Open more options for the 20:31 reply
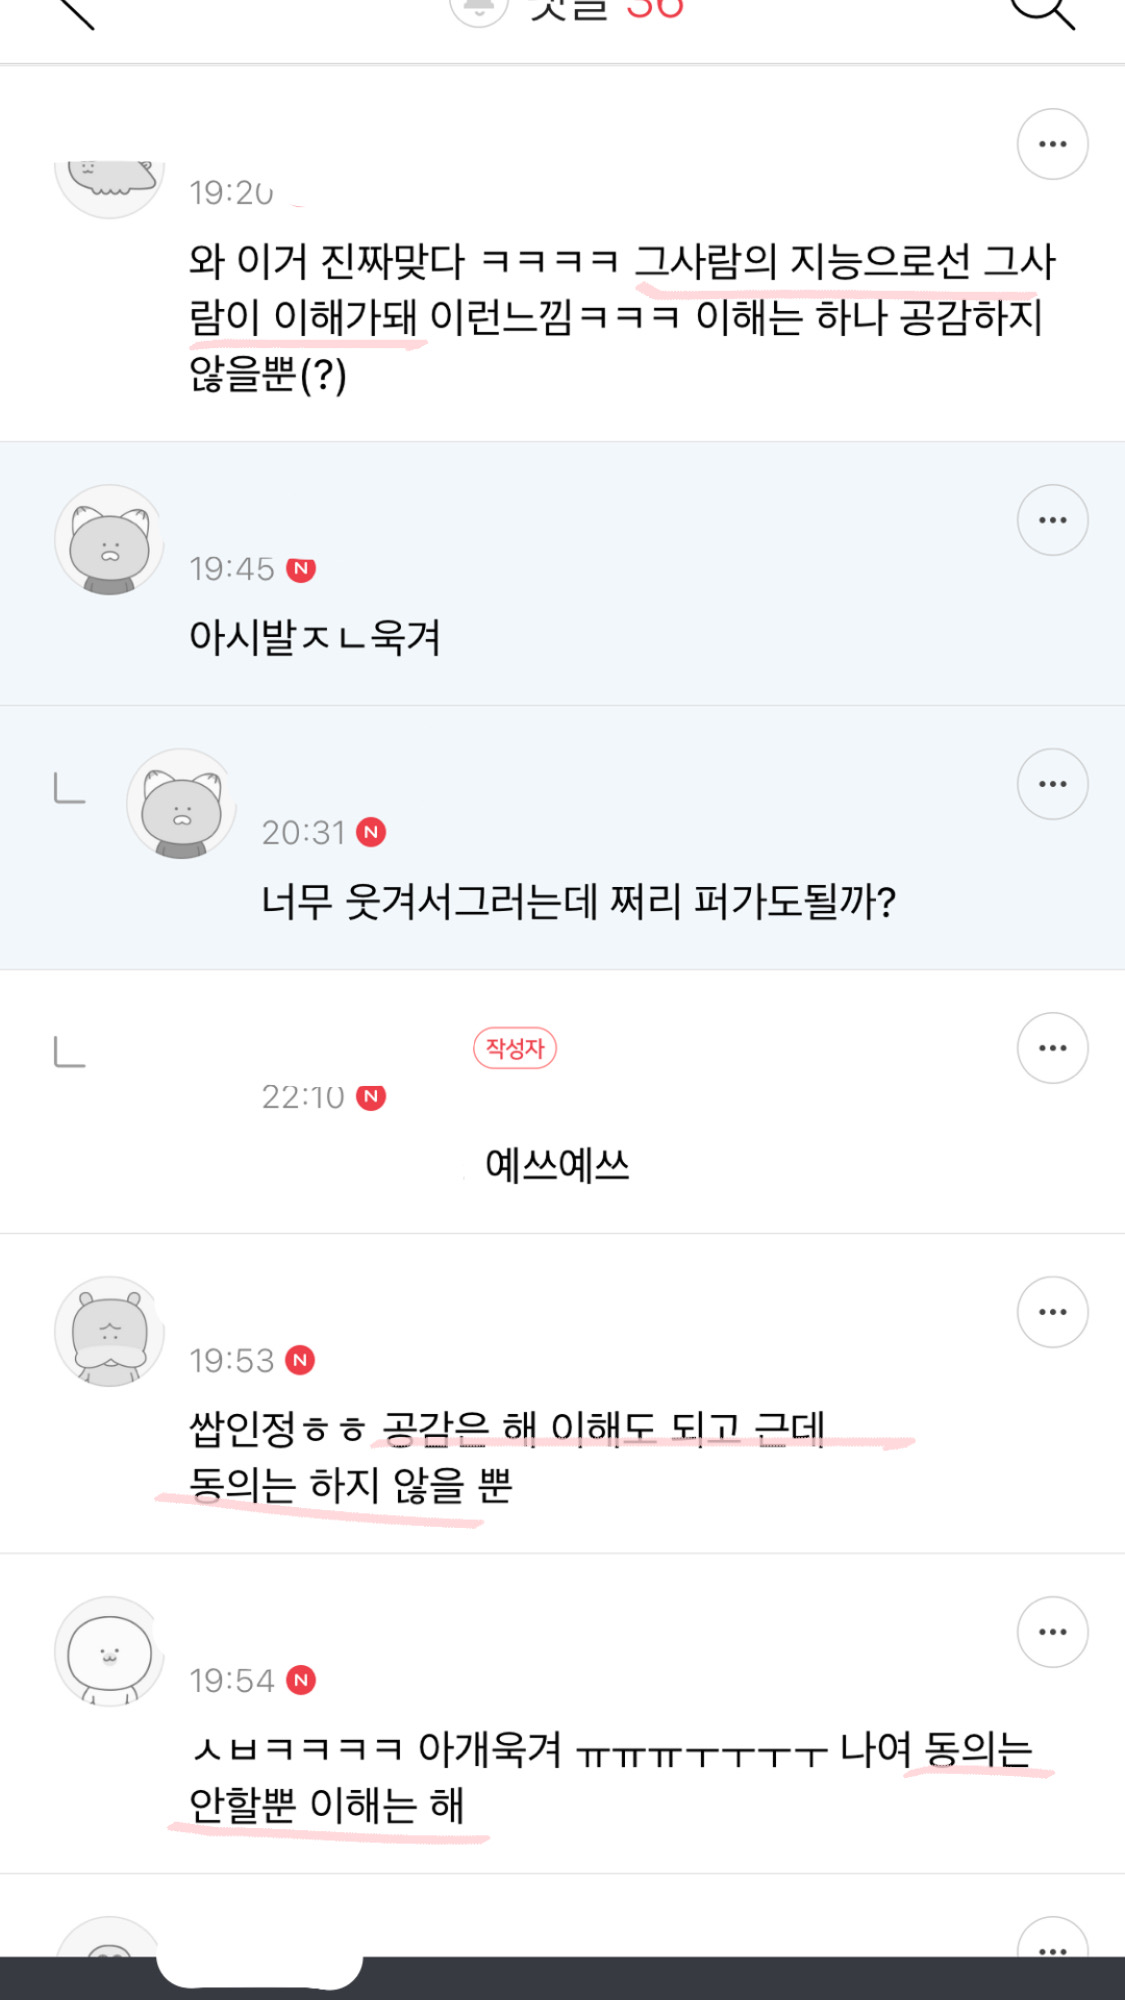This screenshot has width=1125, height=2000. 1052,784
